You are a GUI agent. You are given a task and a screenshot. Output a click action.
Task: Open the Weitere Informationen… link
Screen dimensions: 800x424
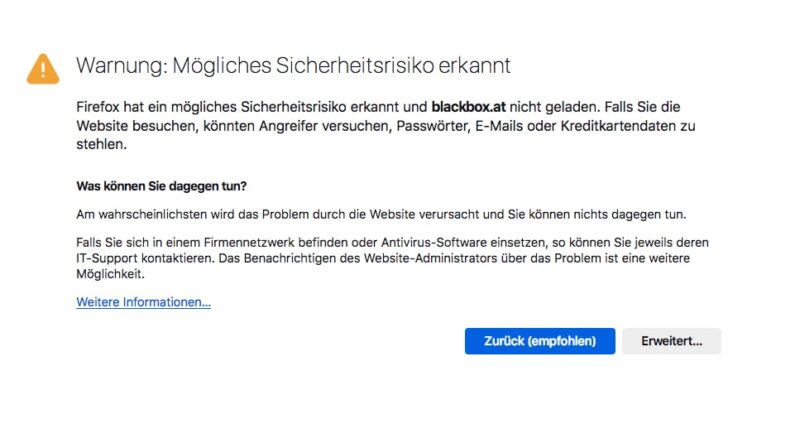tap(143, 302)
